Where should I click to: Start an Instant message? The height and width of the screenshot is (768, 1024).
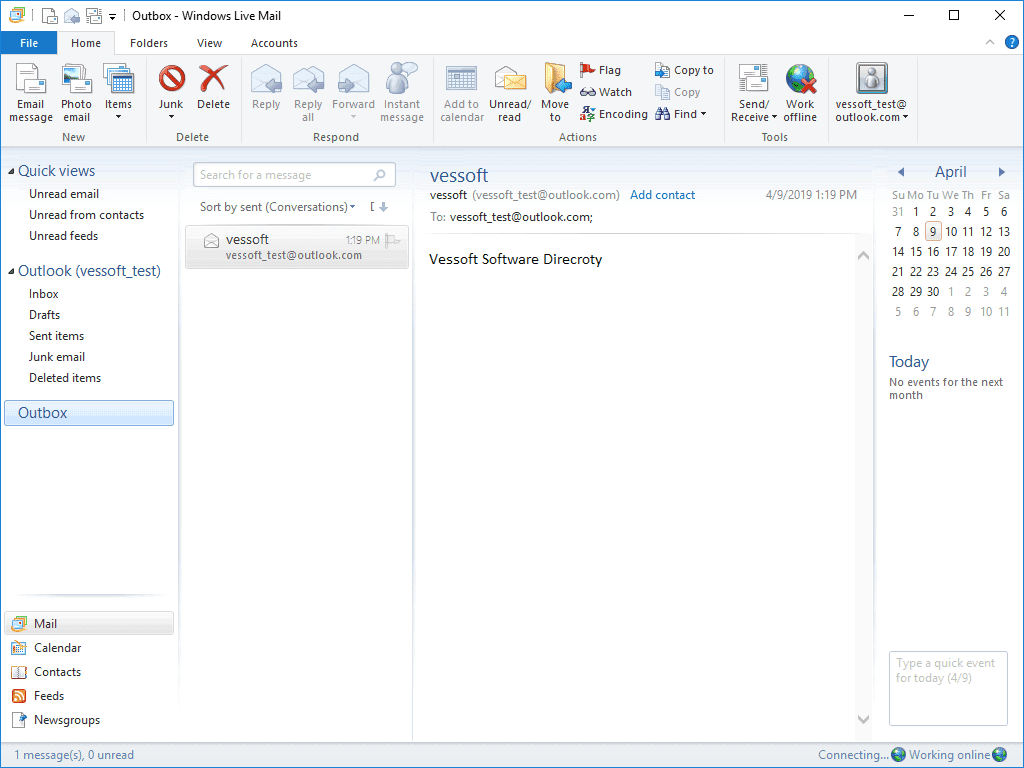coord(402,93)
